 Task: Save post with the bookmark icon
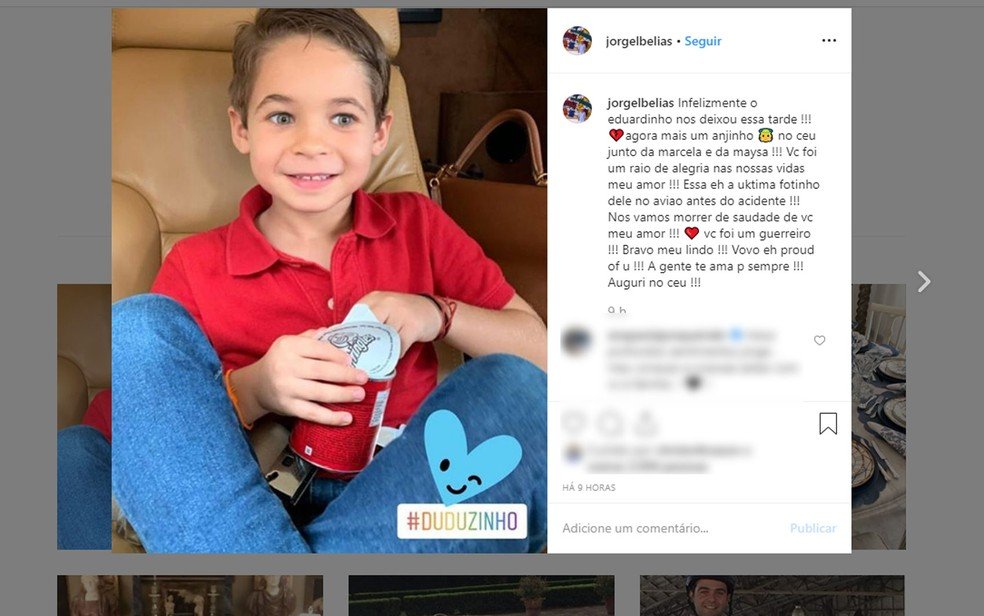828,423
